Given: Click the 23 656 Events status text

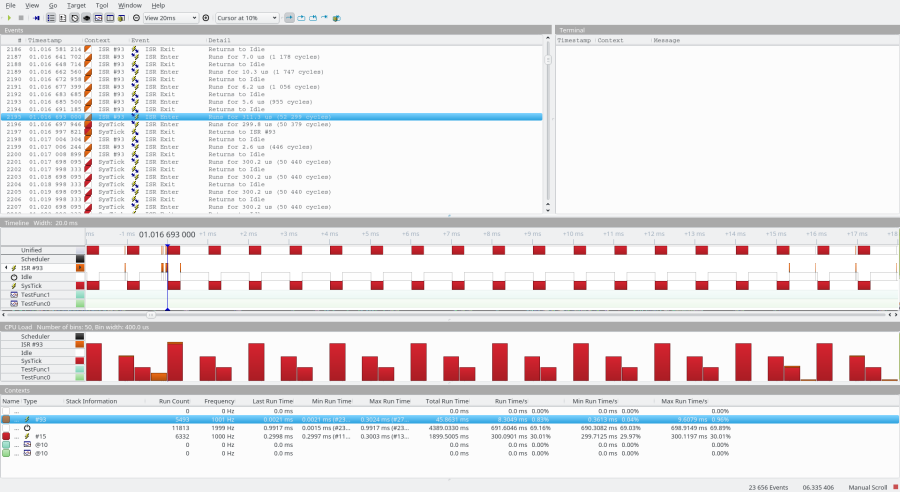Looking at the screenshot, I should tap(768, 487).
